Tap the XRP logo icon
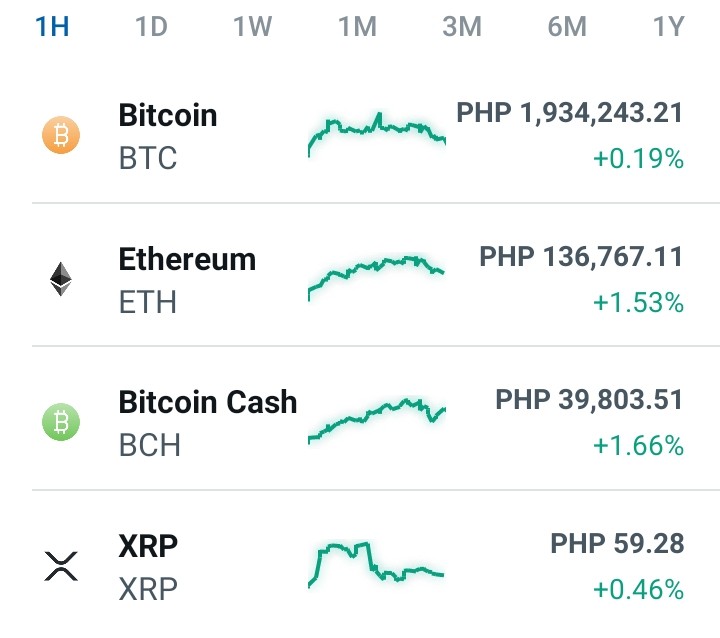 (x=61, y=566)
